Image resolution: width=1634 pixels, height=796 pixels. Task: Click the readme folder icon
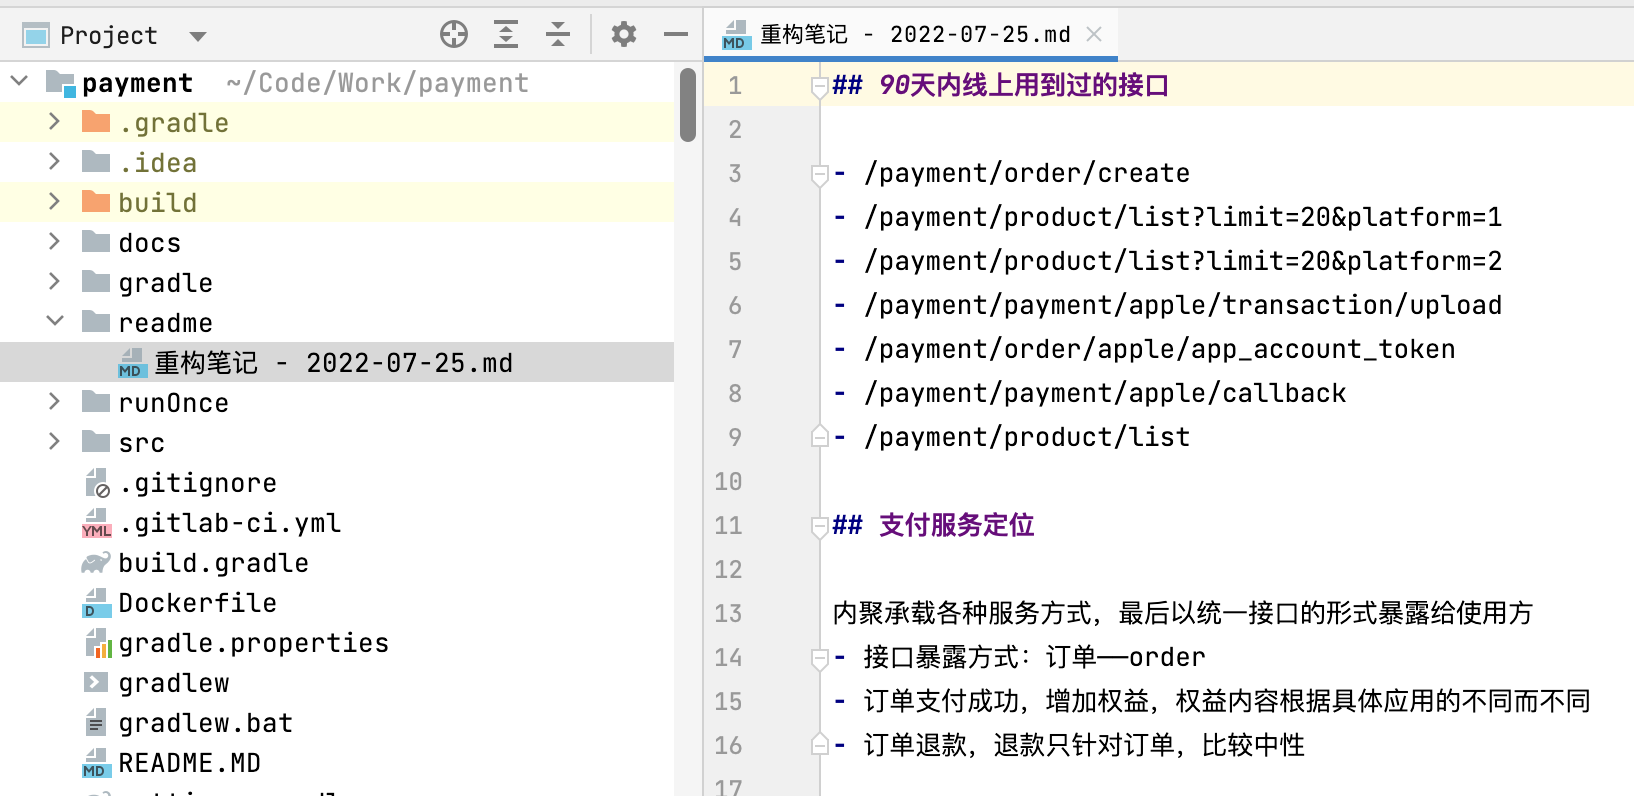click(96, 322)
